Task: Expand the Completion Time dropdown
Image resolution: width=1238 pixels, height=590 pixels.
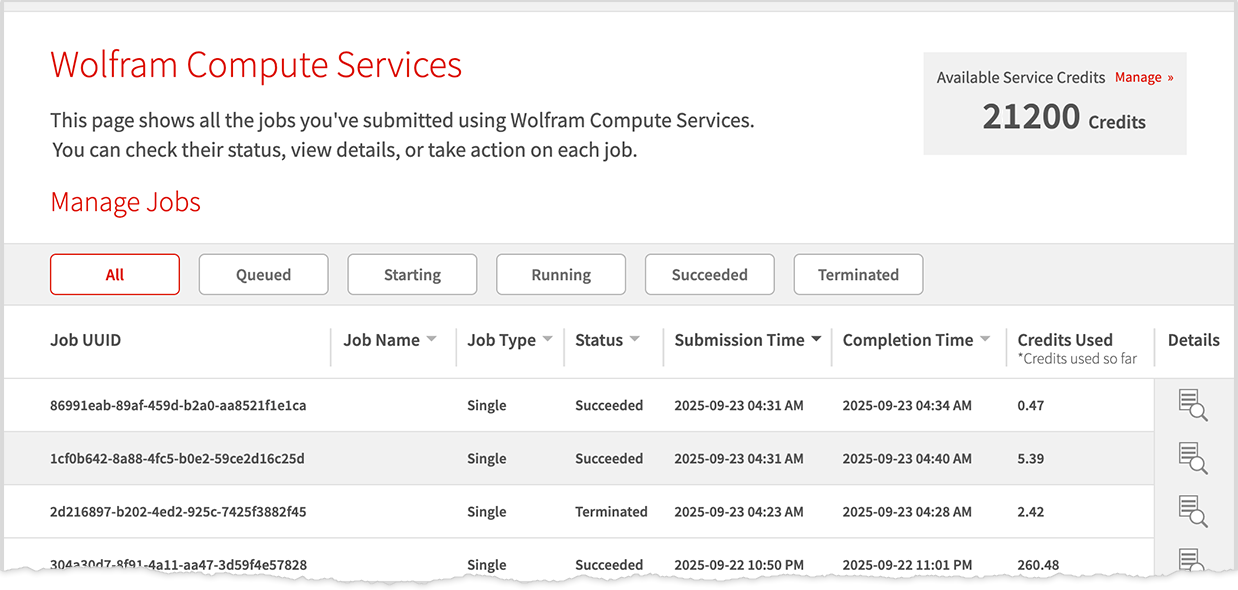Action: coord(987,339)
